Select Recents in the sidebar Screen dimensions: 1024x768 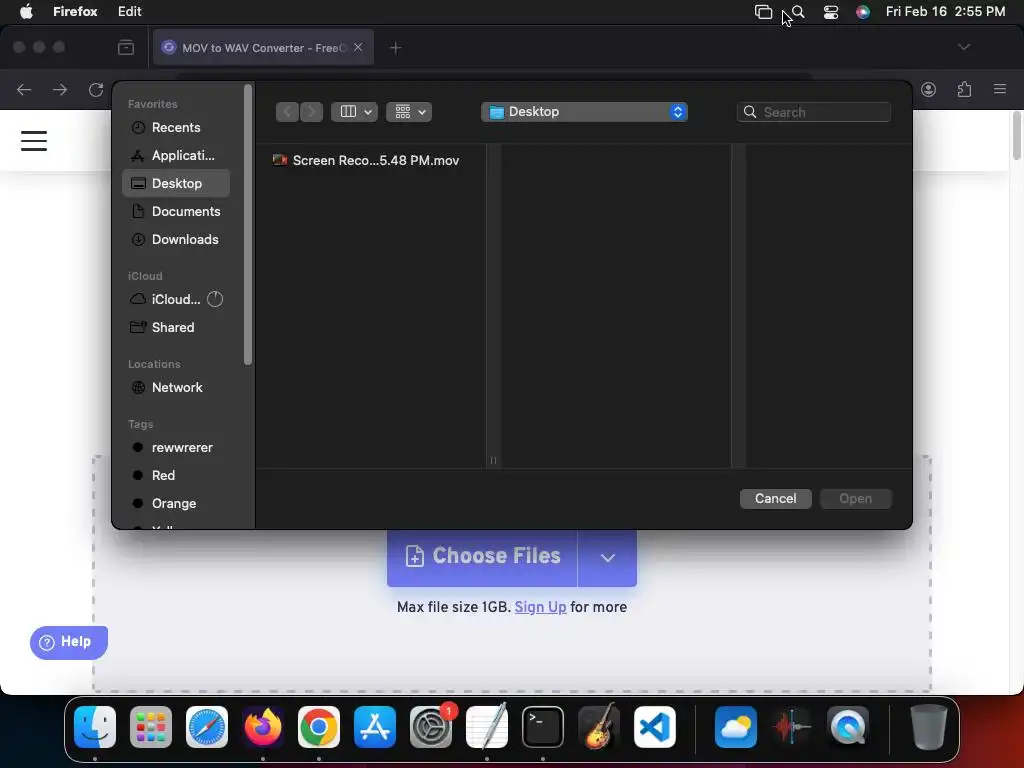pyautogui.click(x=176, y=127)
